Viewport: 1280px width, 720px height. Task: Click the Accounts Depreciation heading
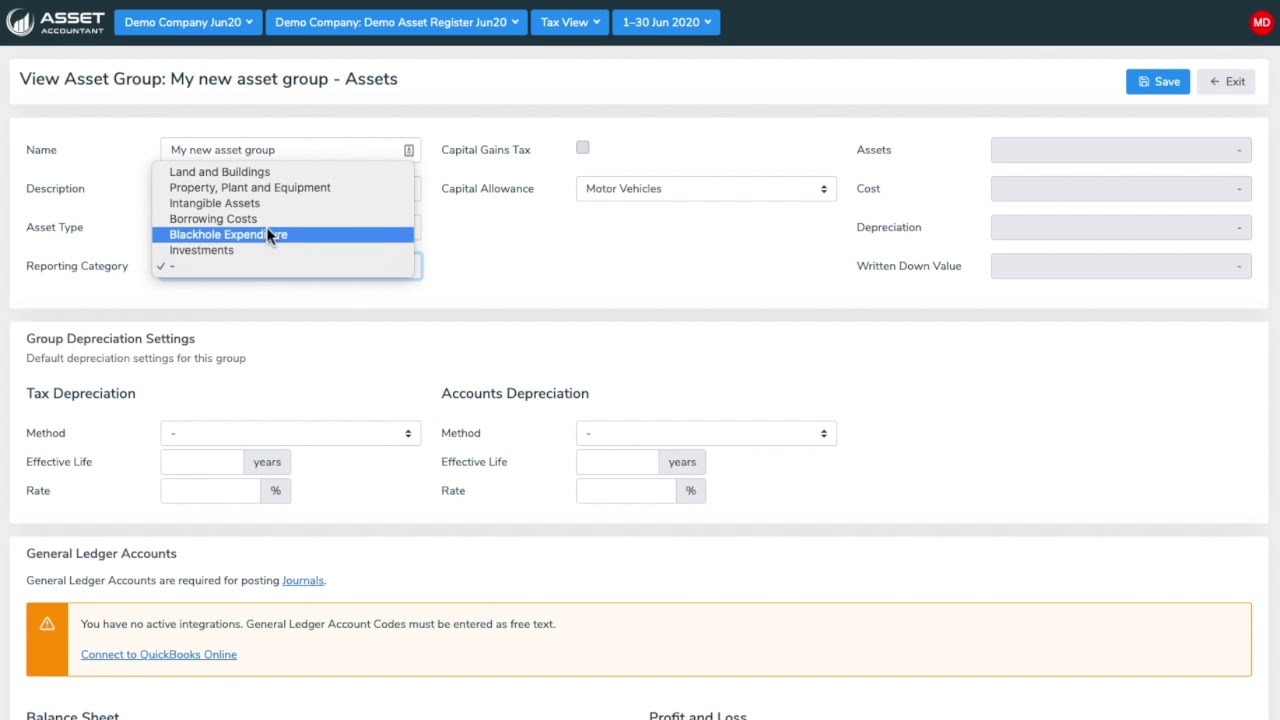pyautogui.click(x=515, y=394)
